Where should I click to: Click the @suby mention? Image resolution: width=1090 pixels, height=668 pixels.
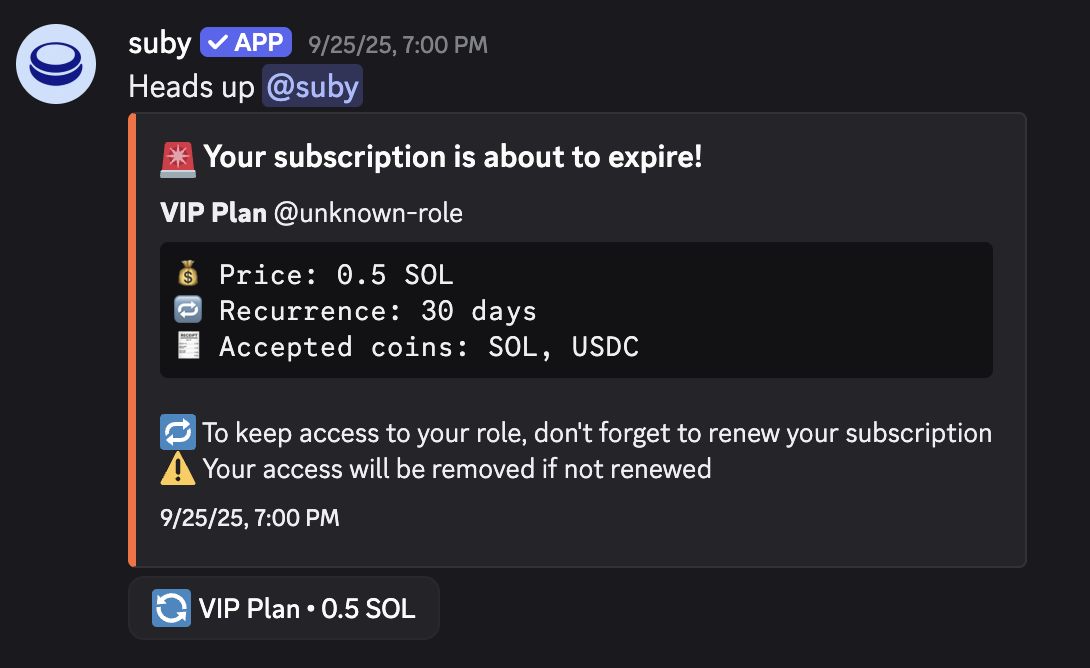click(312, 86)
